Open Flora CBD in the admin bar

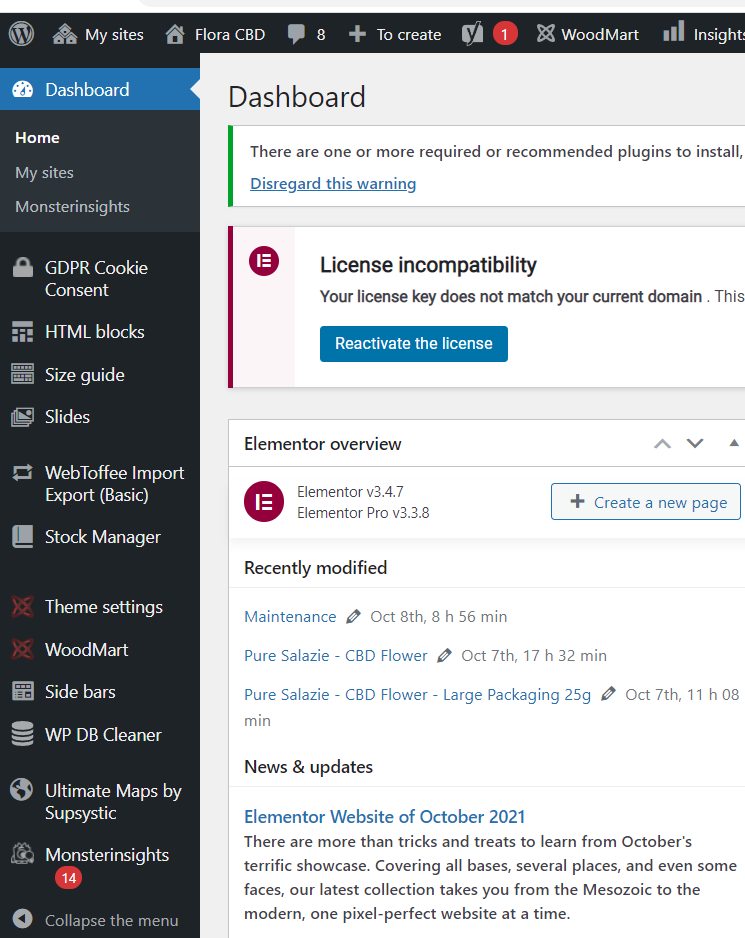230,35
